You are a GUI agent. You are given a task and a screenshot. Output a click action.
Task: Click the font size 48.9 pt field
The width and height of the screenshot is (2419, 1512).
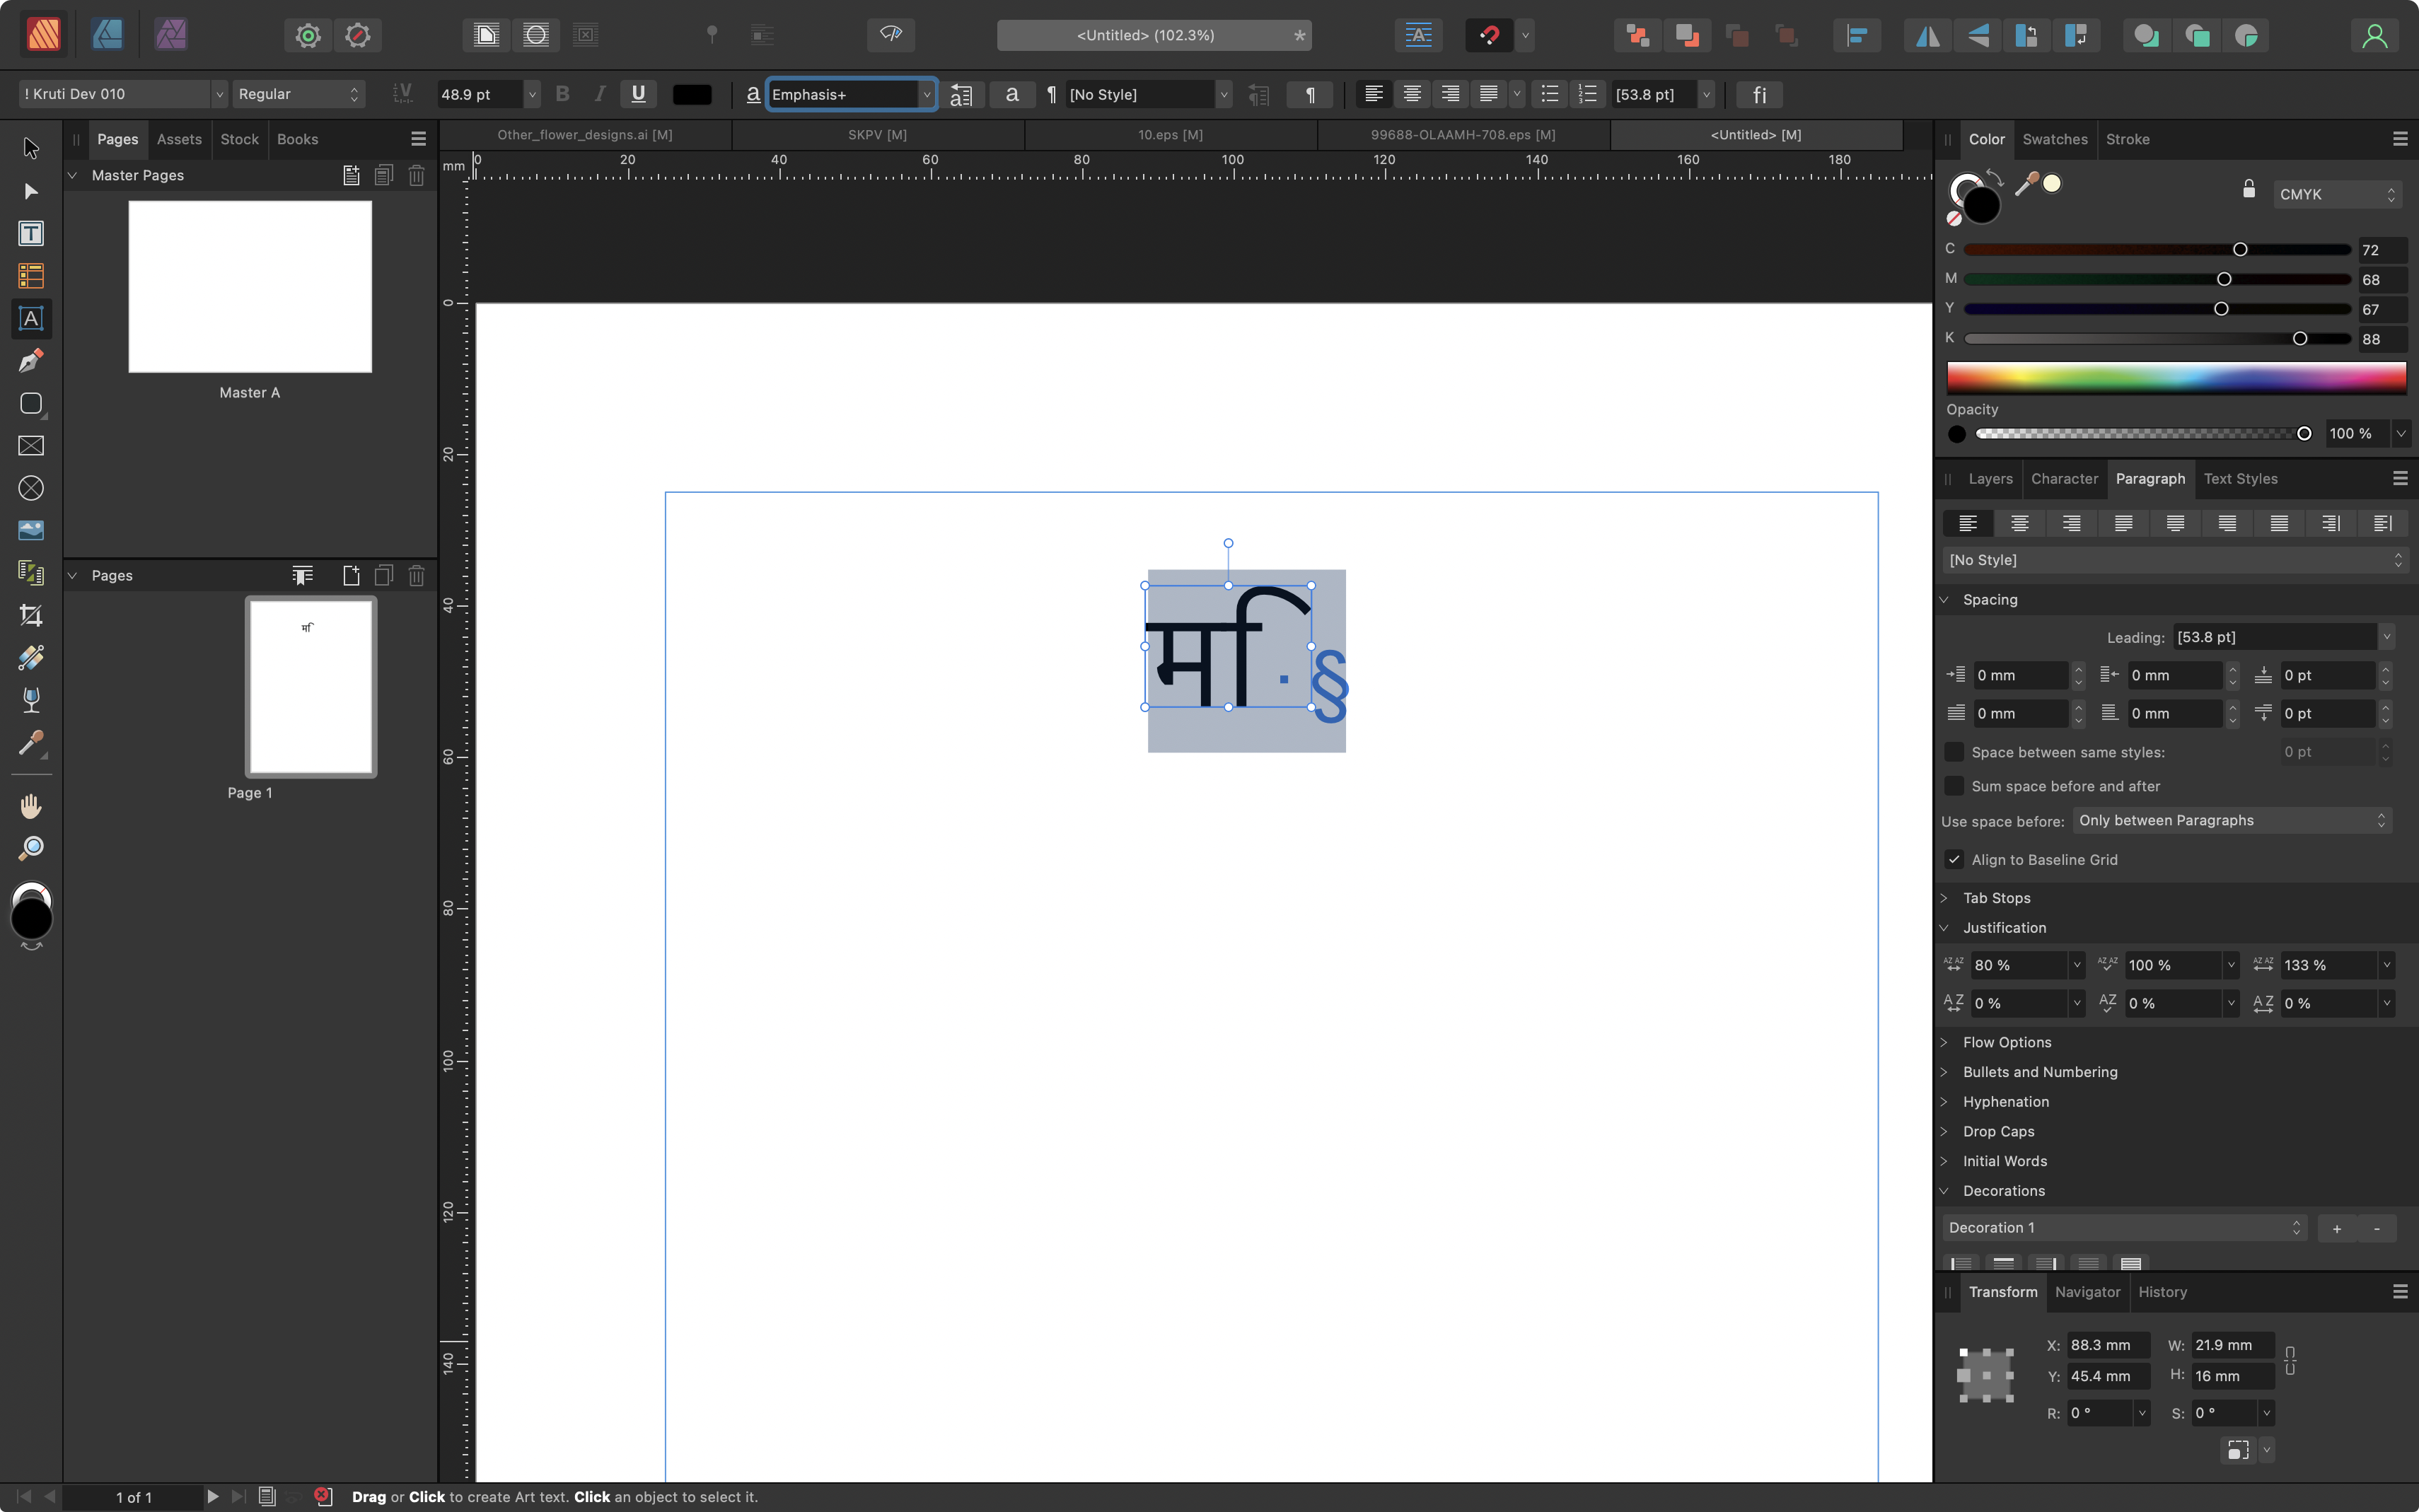pos(479,94)
